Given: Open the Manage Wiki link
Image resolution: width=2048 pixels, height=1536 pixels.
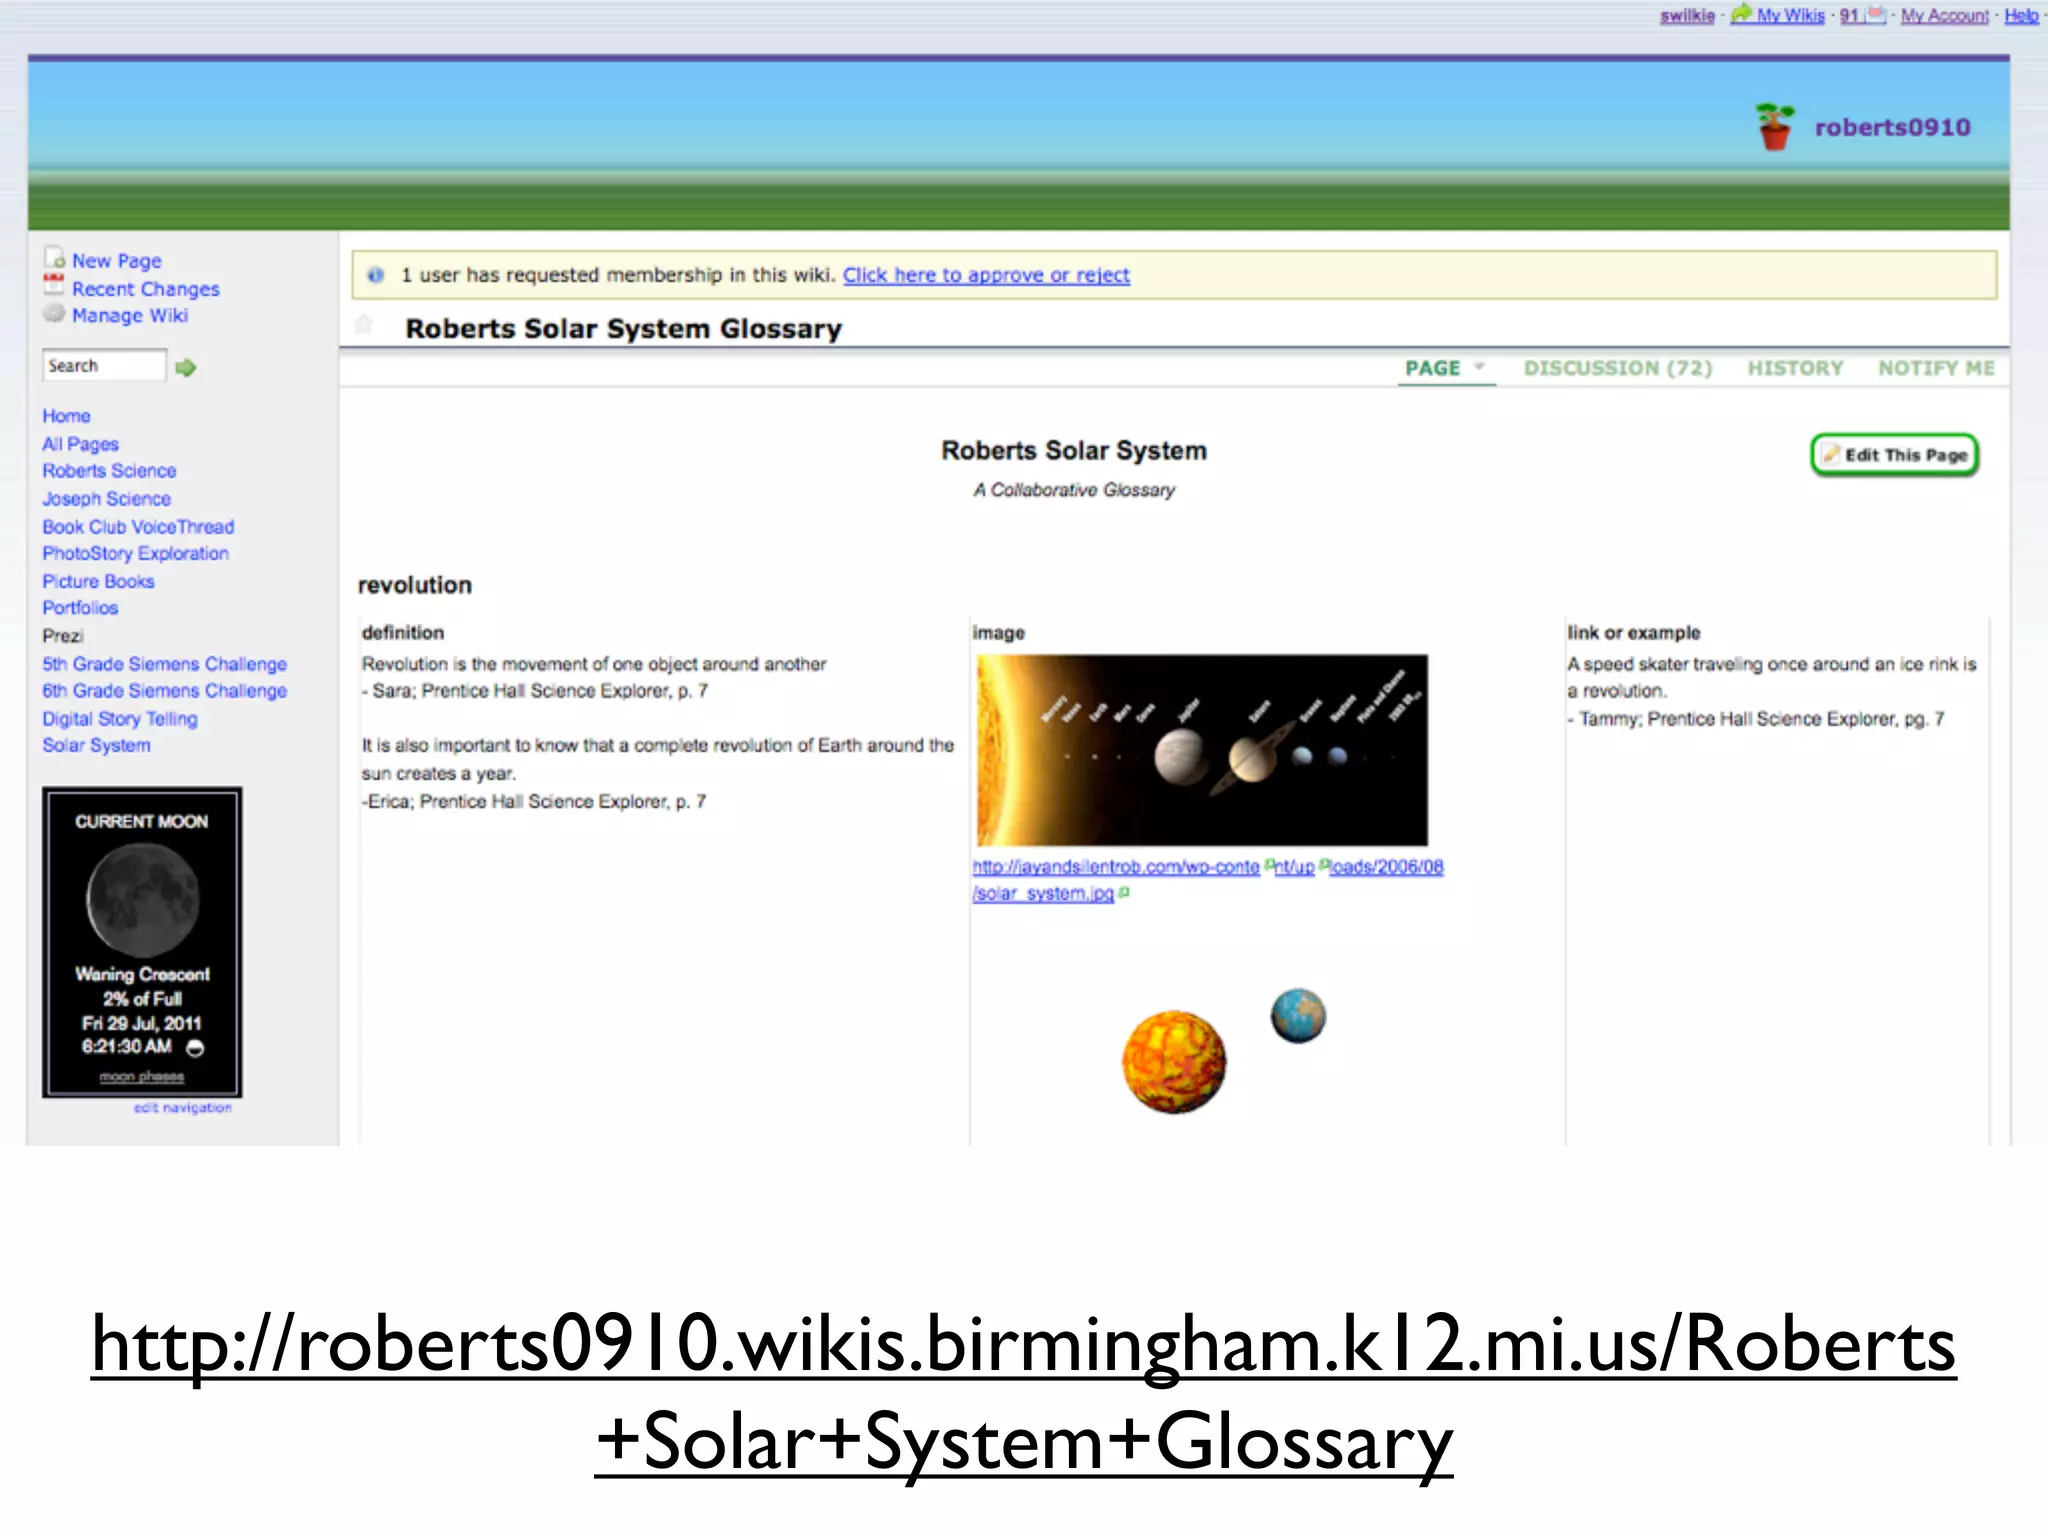Looking at the screenshot, I should click(x=130, y=315).
